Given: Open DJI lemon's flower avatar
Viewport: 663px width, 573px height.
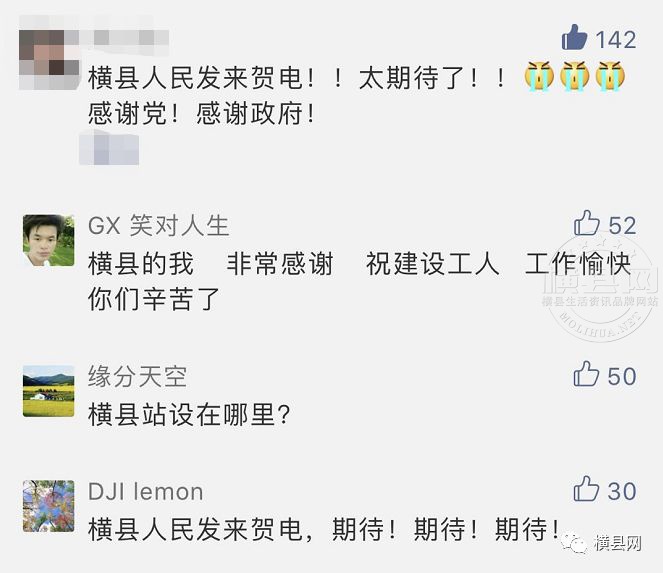Looking at the screenshot, I should [x=49, y=506].
